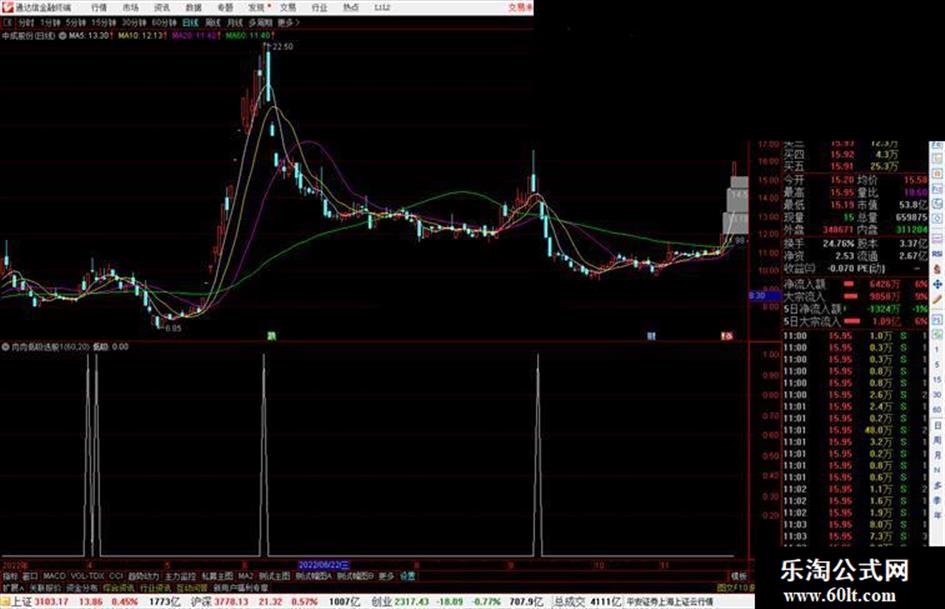
Task: Click the 净流入额 row value
Action: click(885, 284)
